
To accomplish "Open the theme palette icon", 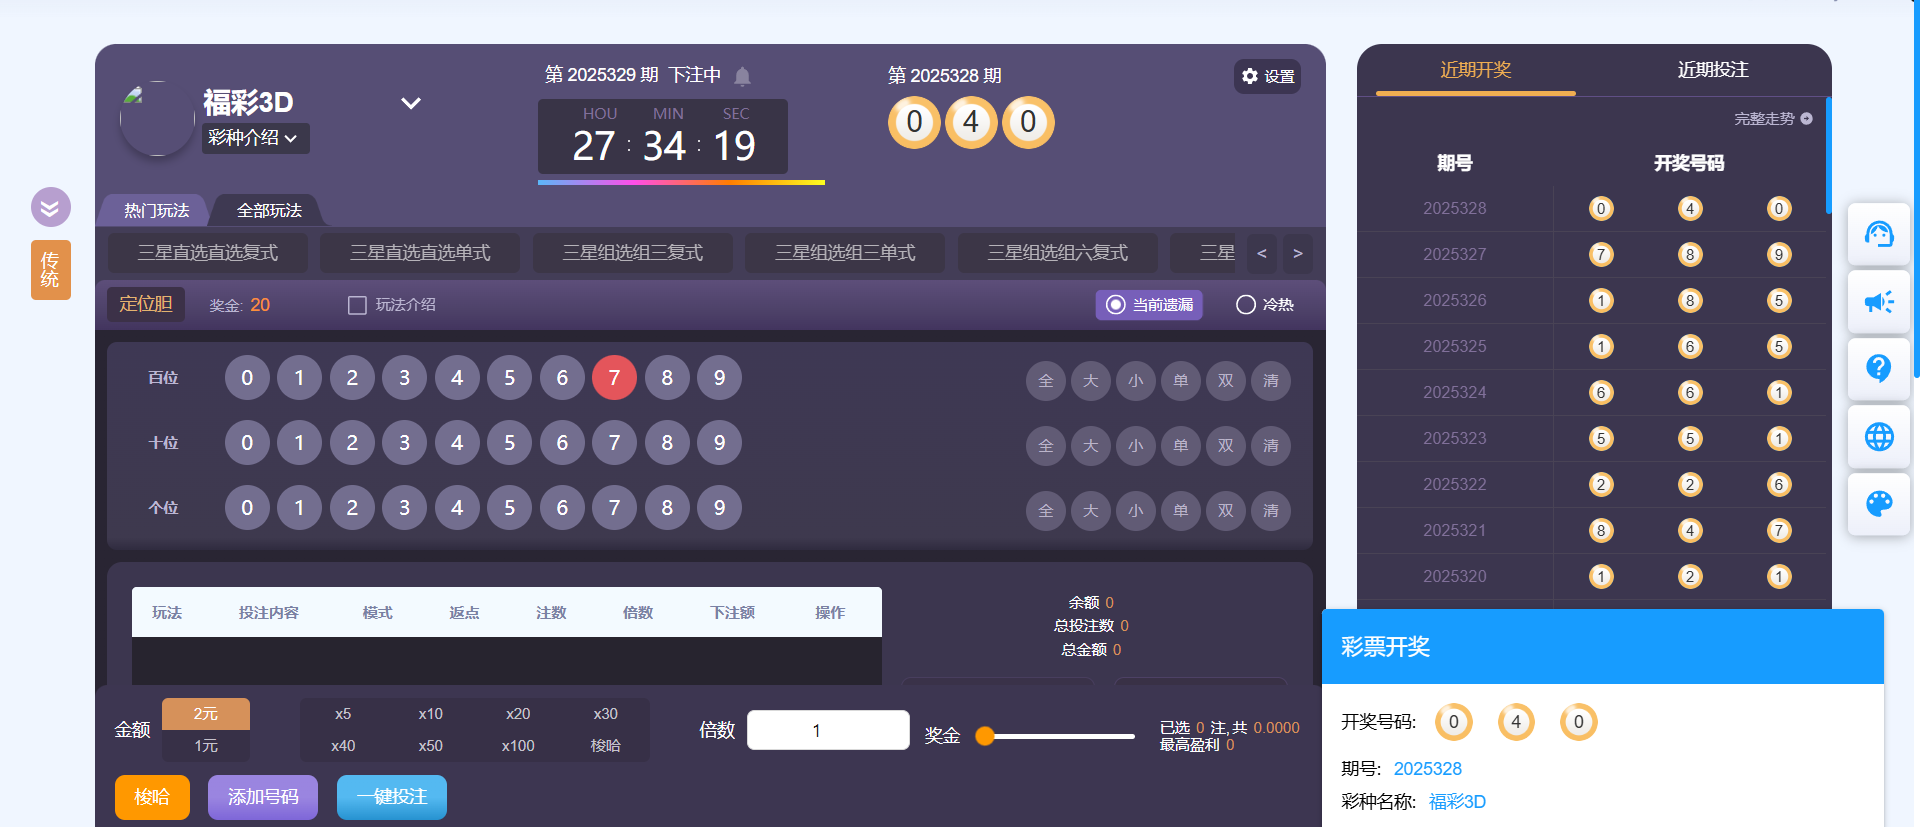I will coord(1878,504).
